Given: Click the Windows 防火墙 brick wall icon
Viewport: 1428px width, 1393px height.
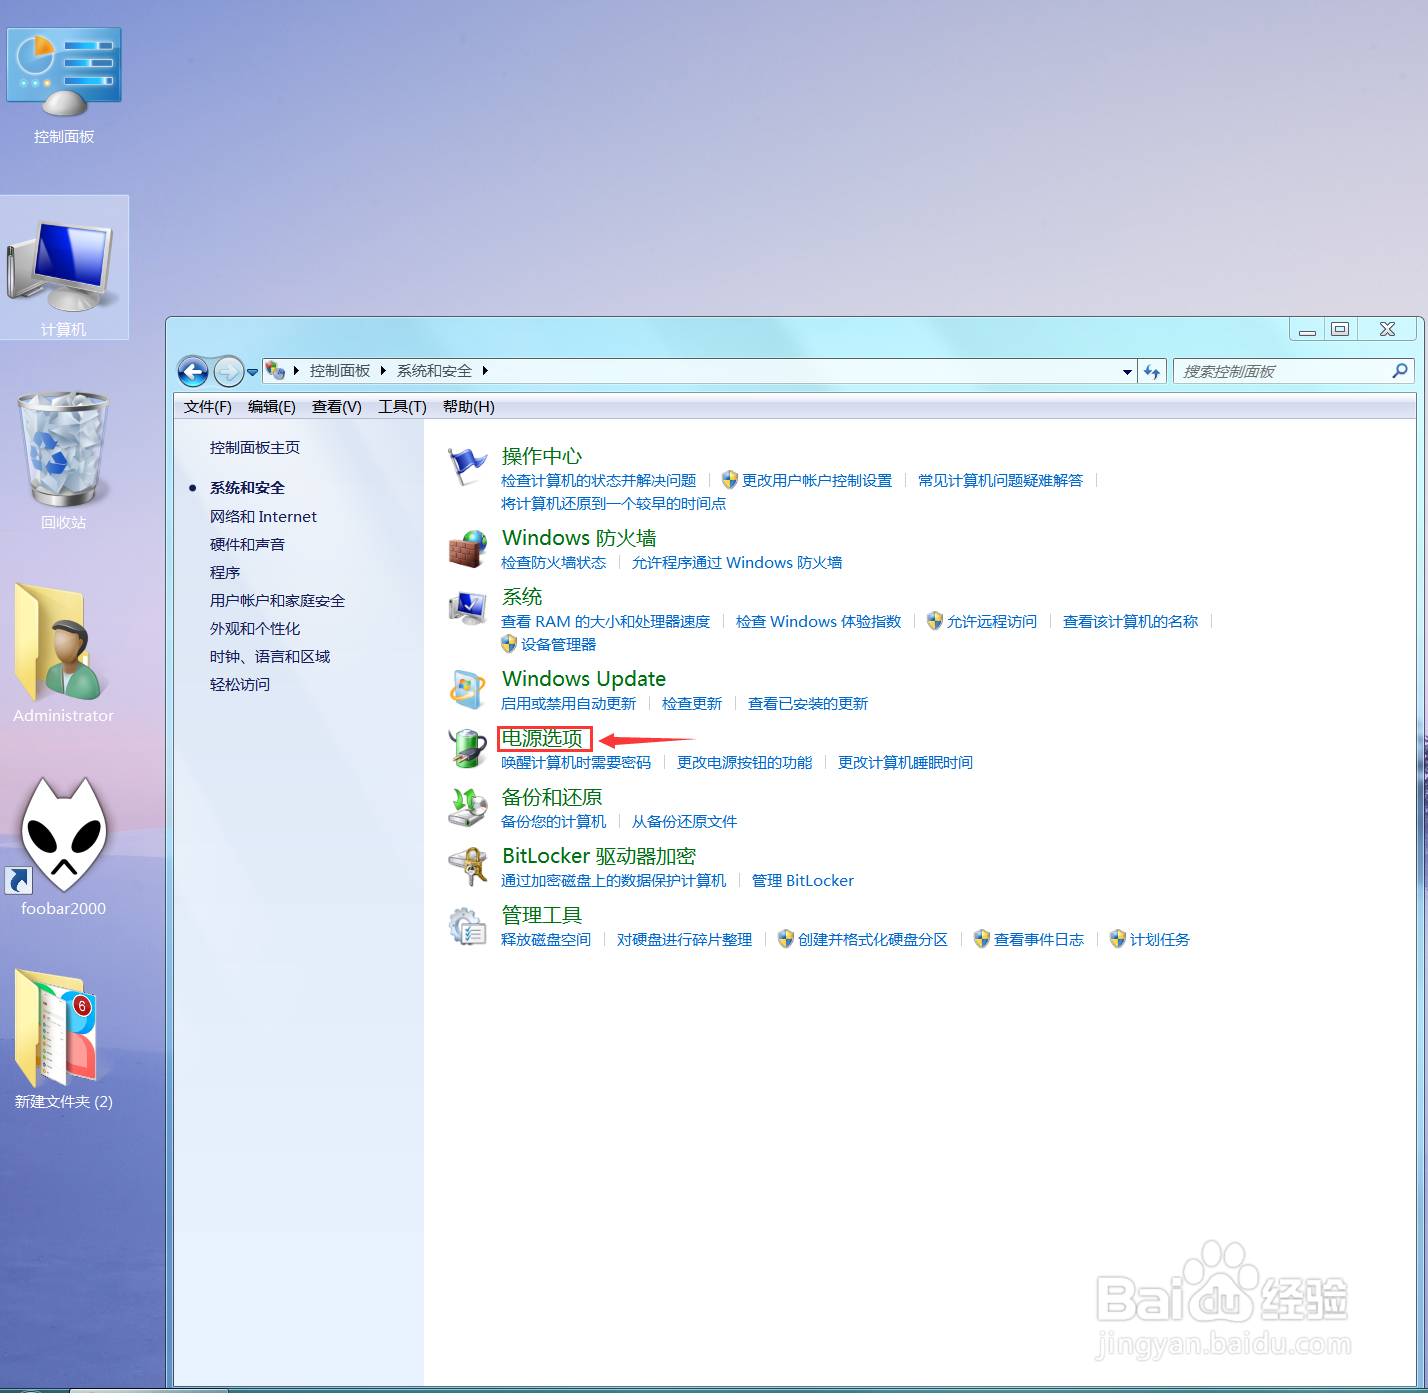Looking at the screenshot, I should pyautogui.click(x=467, y=548).
